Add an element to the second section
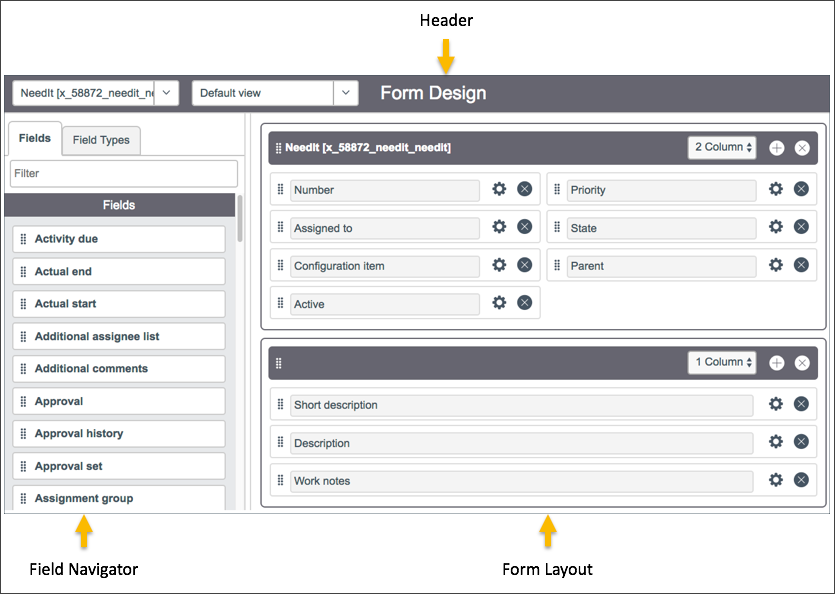 776,363
